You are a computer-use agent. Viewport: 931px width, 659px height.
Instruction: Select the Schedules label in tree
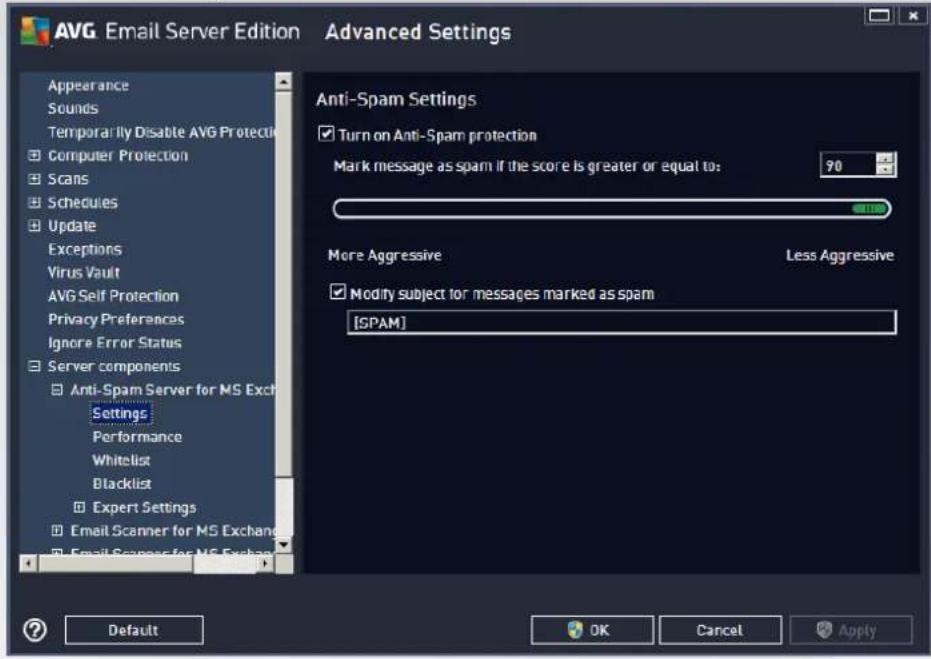(x=83, y=202)
